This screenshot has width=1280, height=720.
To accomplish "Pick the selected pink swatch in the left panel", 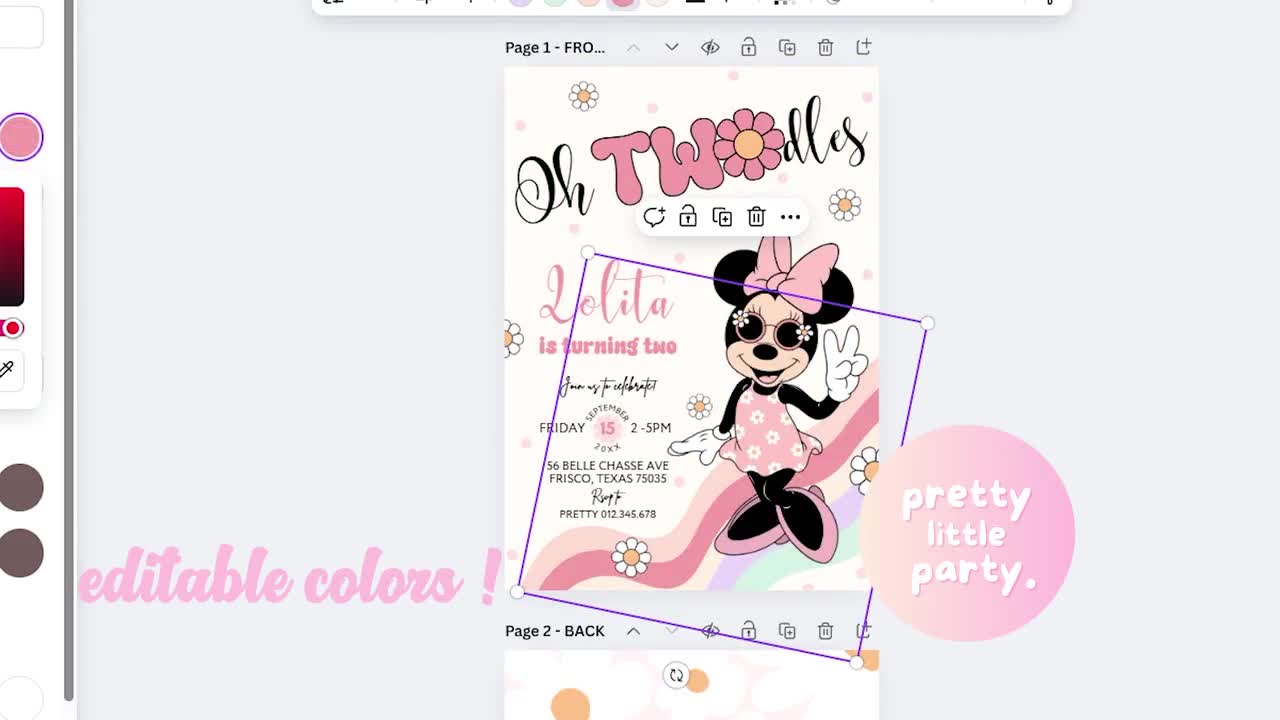I will [20, 136].
